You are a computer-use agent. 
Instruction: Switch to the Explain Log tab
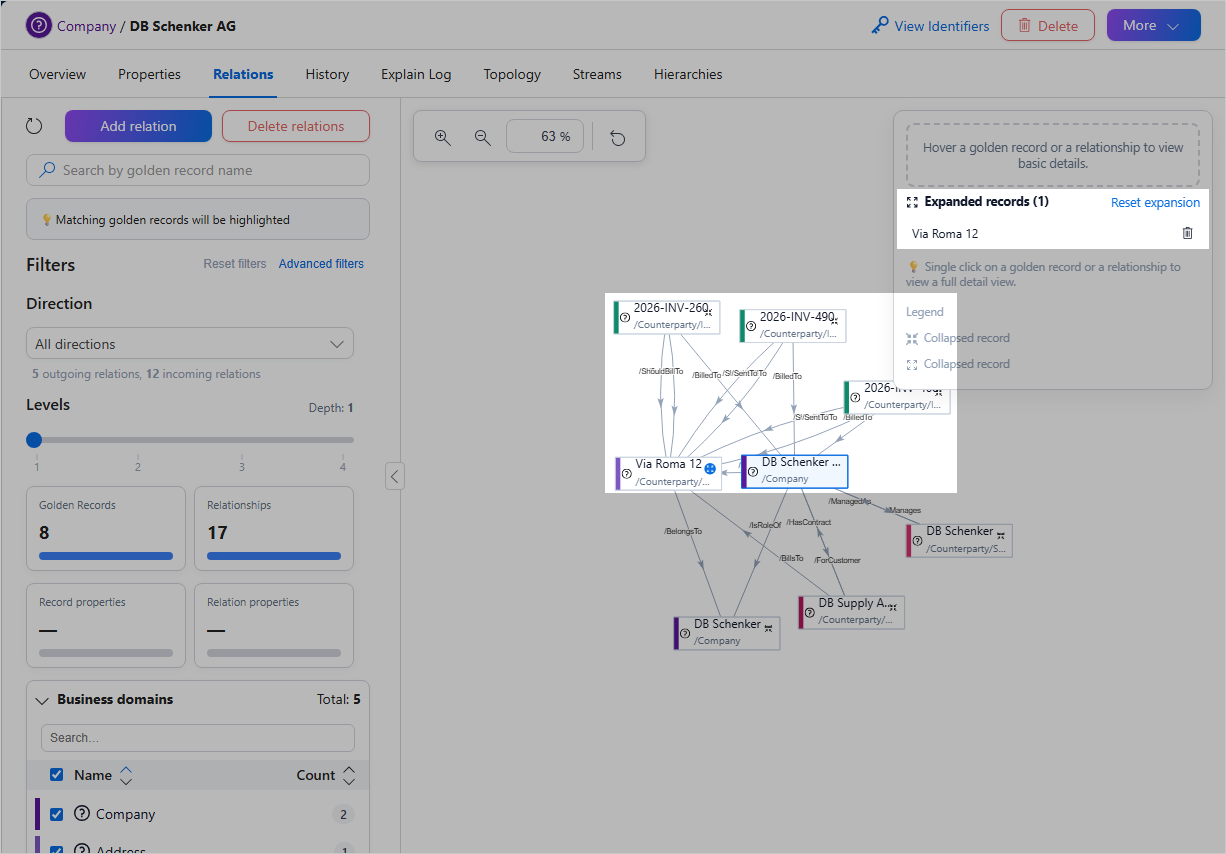(x=416, y=74)
